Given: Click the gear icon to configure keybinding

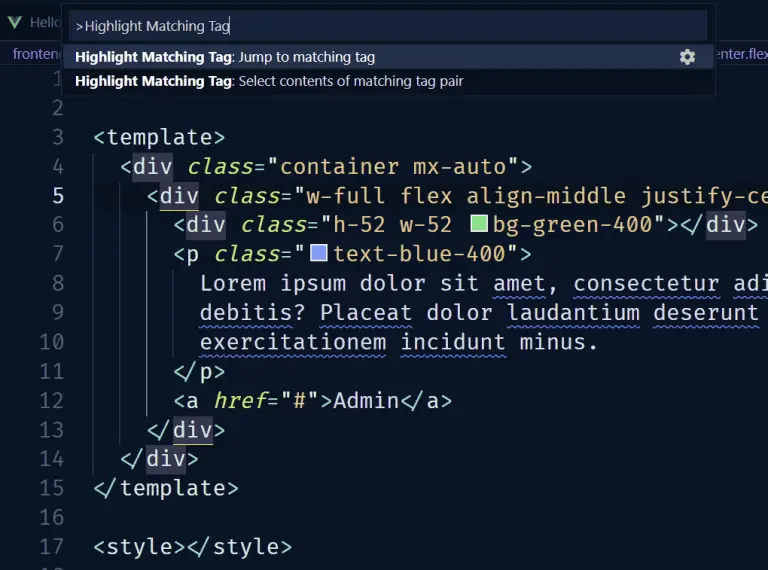Looking at the screenshot, I should click(x=687, y=57).
